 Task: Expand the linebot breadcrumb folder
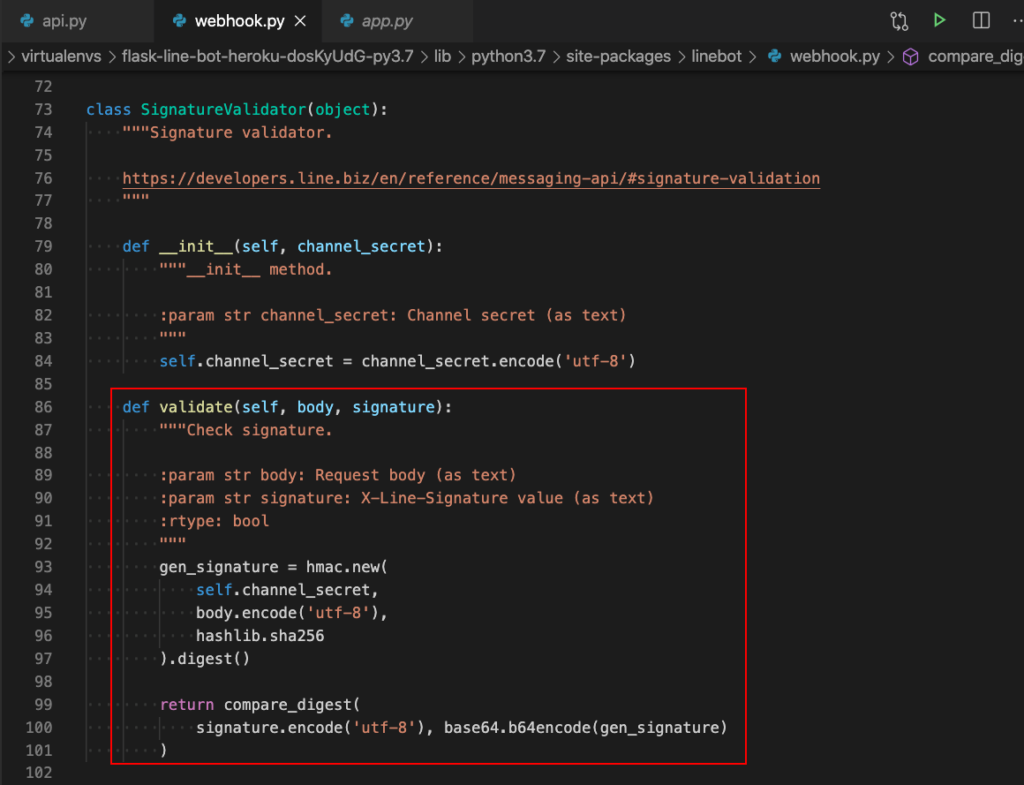point(717,57)
